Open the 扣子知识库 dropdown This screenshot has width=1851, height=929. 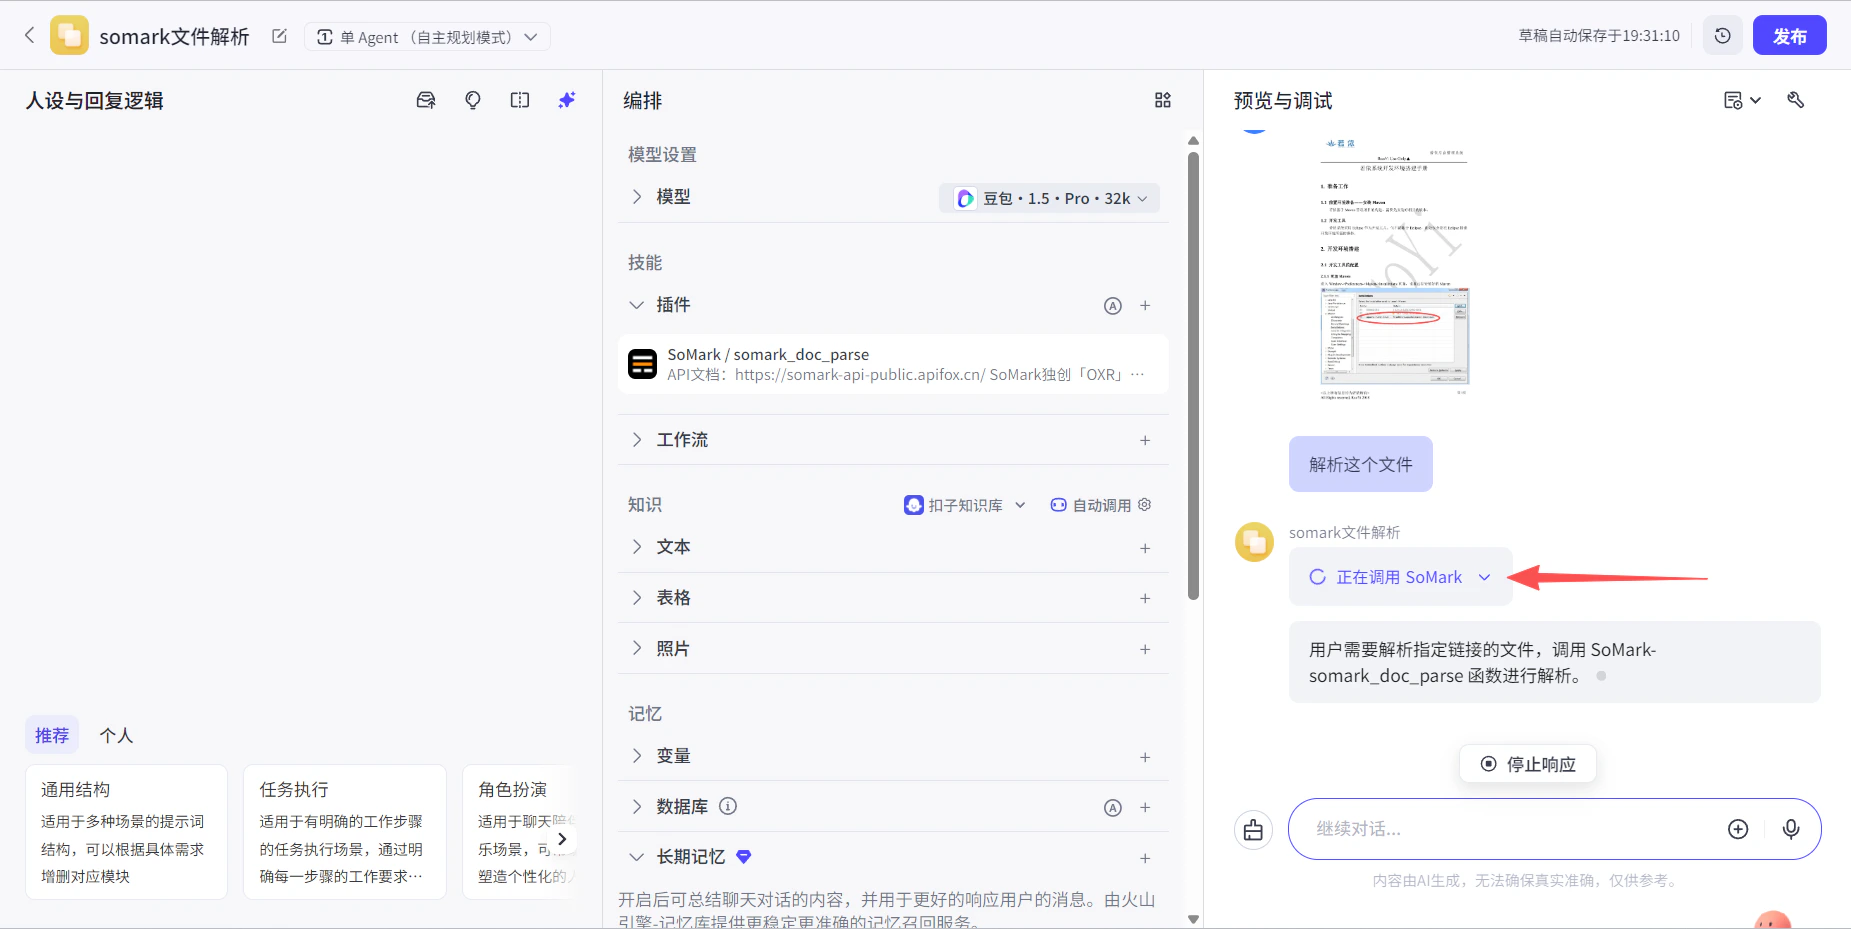coord(965,505)
